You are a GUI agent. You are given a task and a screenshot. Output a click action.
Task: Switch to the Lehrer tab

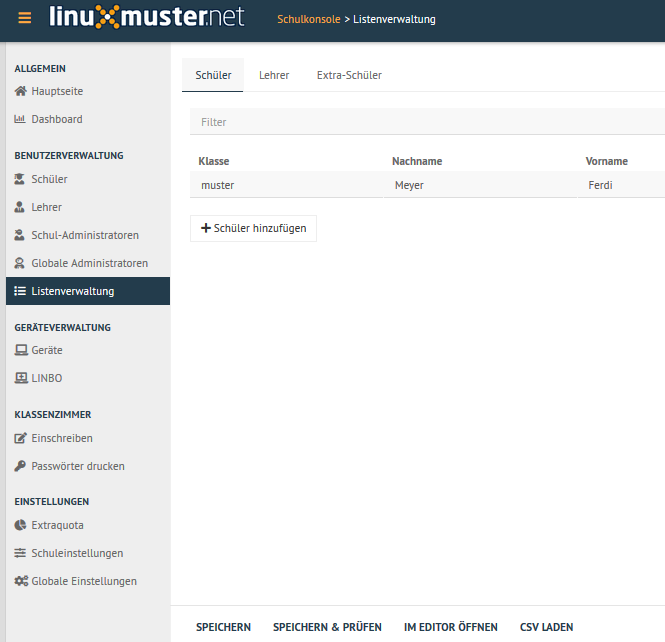274,75
